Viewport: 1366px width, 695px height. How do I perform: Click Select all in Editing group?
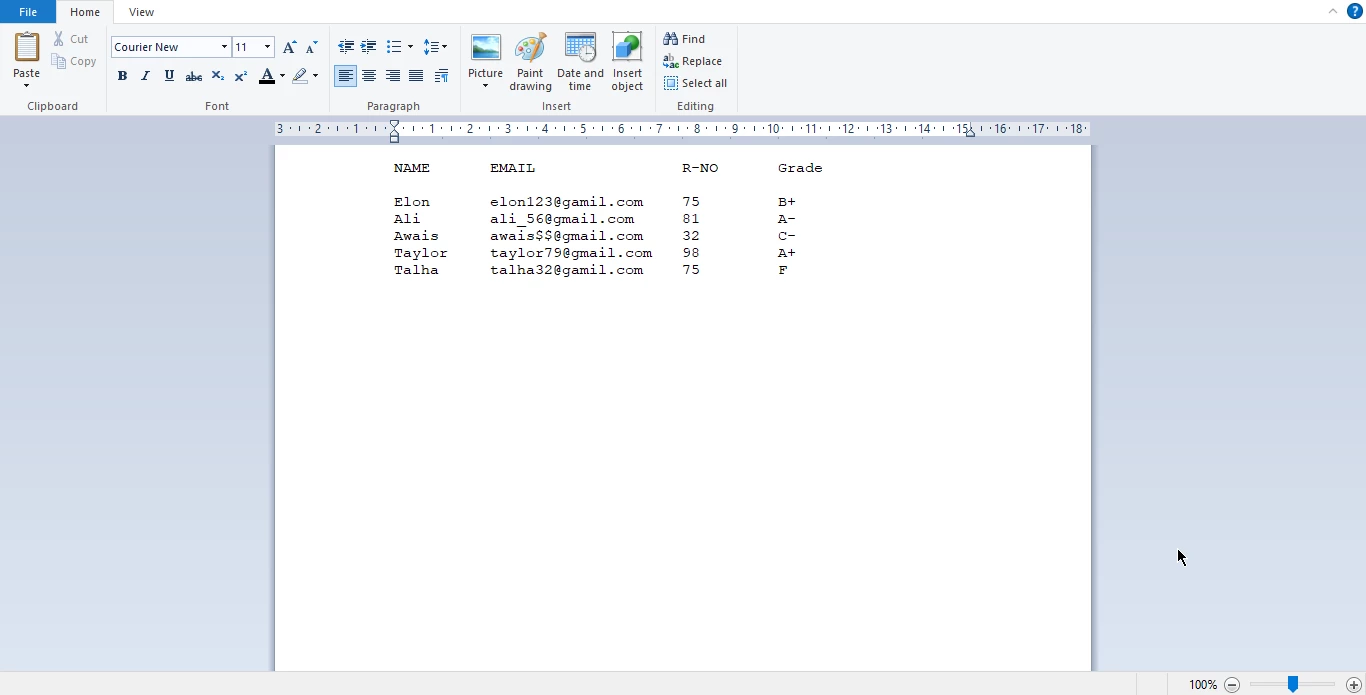tap(696, 83)
